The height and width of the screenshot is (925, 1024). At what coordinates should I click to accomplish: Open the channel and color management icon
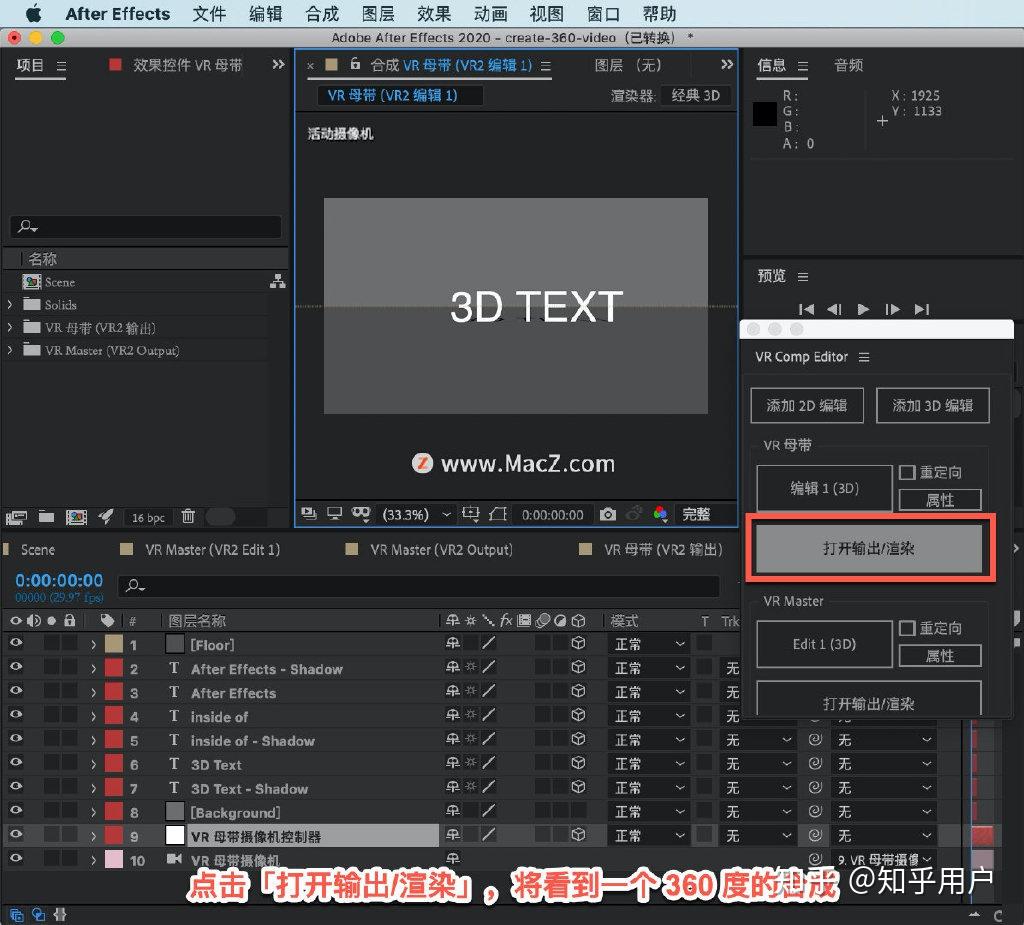point(661,514)
